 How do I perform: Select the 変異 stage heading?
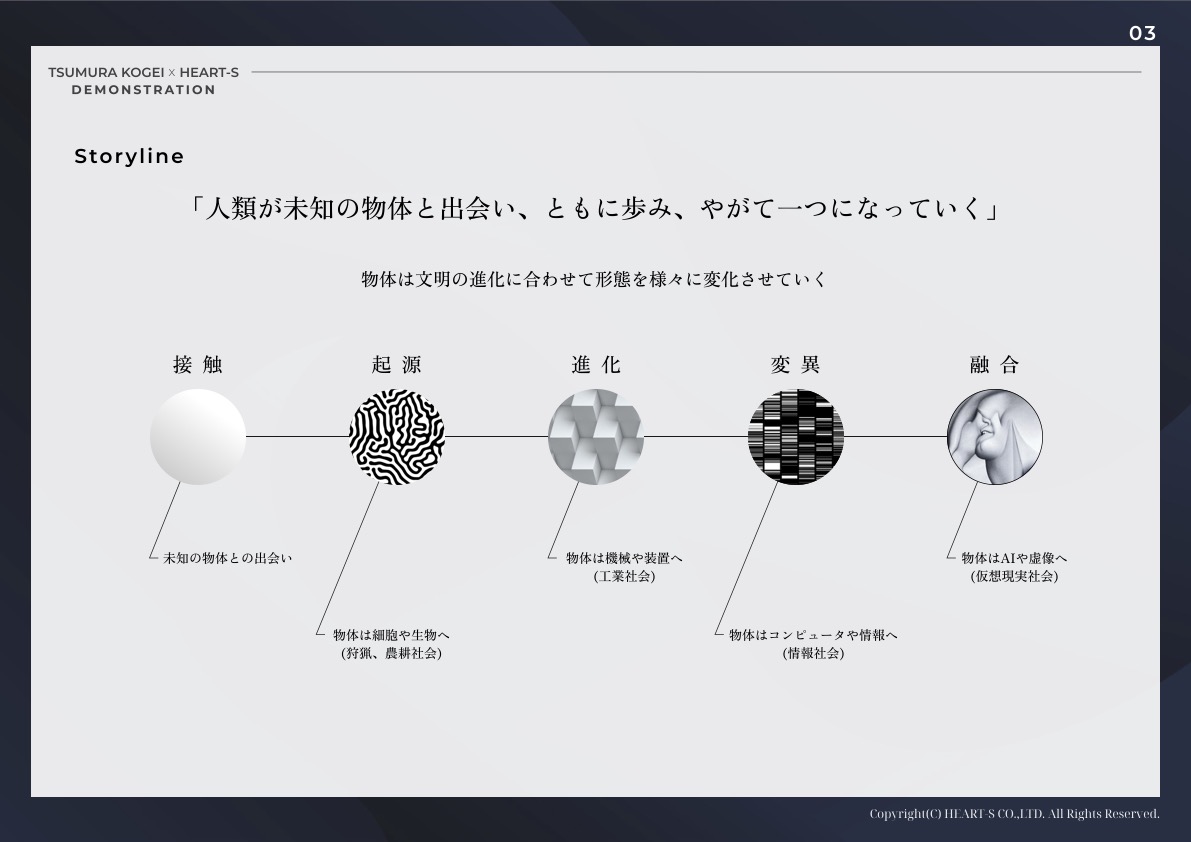point(796,365)
